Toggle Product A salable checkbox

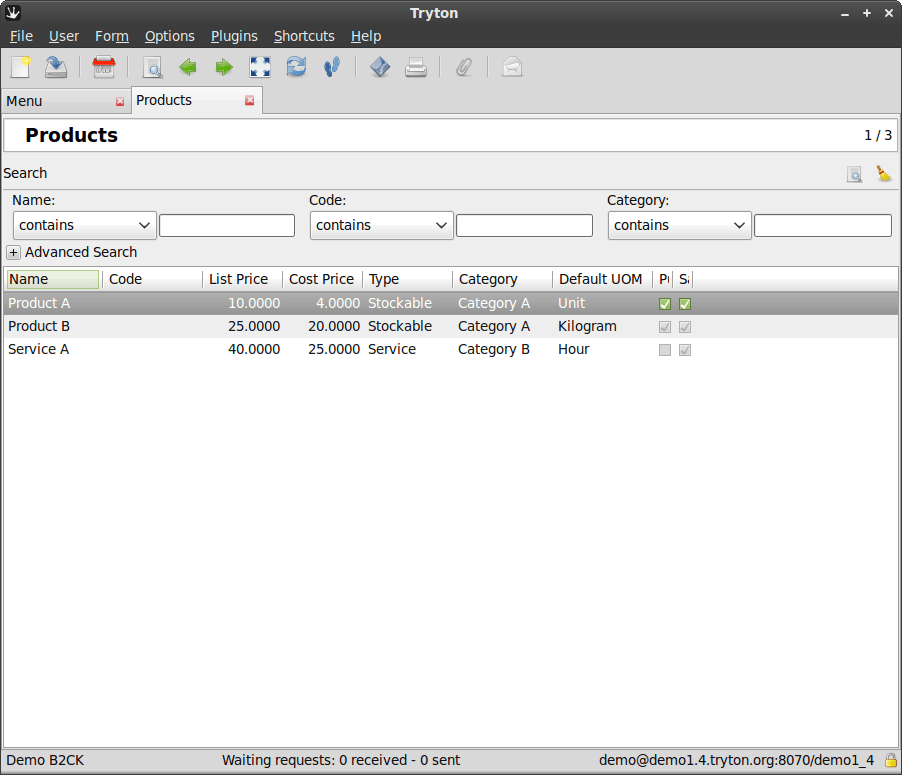(685, 304)
